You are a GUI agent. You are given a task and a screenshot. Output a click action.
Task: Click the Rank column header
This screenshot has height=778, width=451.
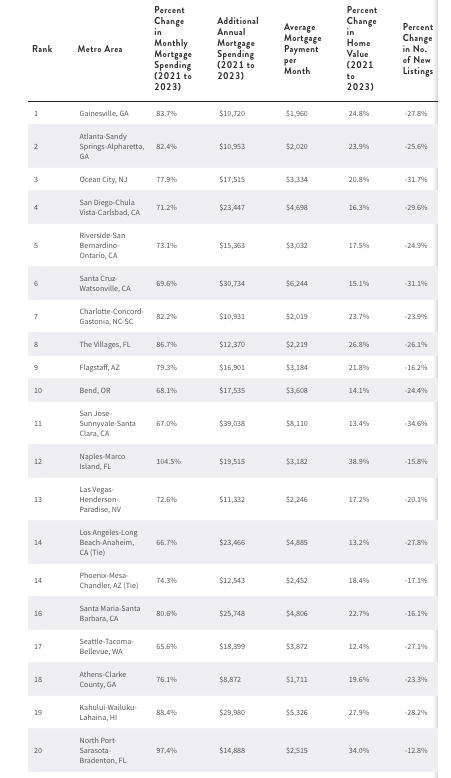click(x=42, y=49)
